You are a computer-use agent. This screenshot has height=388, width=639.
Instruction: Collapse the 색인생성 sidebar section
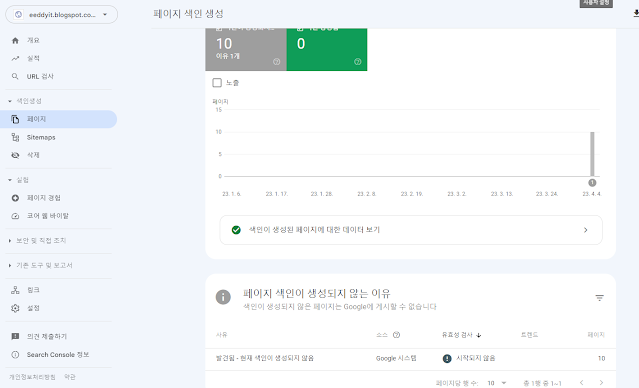pos(25,101)
